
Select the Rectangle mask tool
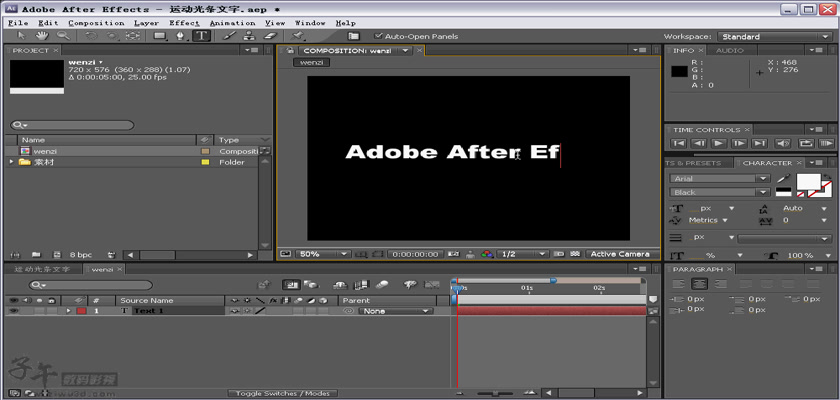click(x=160, y=36)
